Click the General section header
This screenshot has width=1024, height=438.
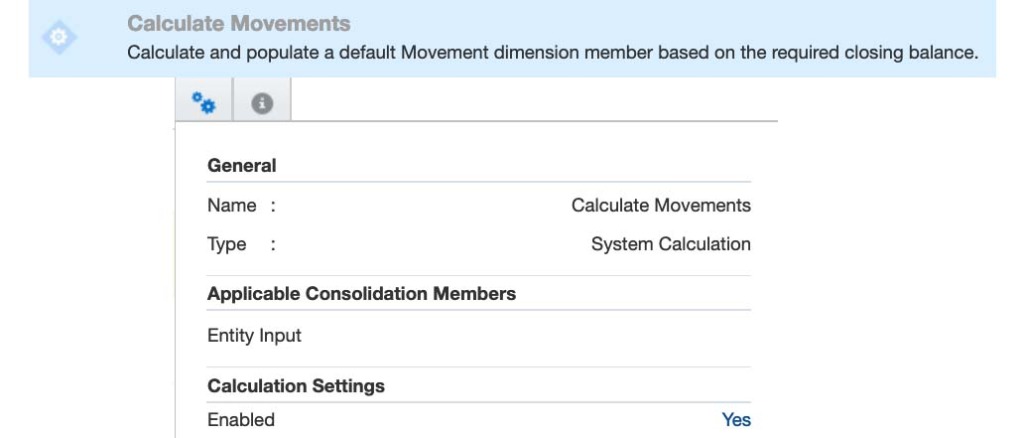point(242,165)
